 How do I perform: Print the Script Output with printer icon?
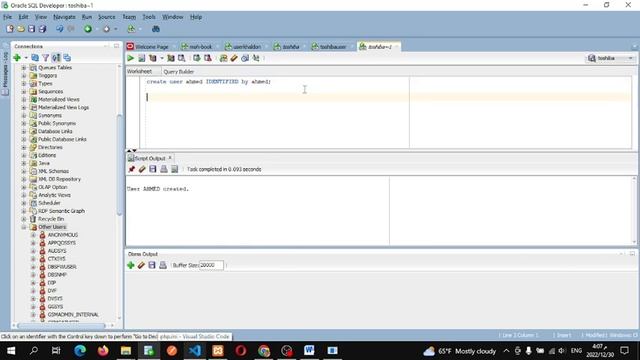(x=164, y=169)
